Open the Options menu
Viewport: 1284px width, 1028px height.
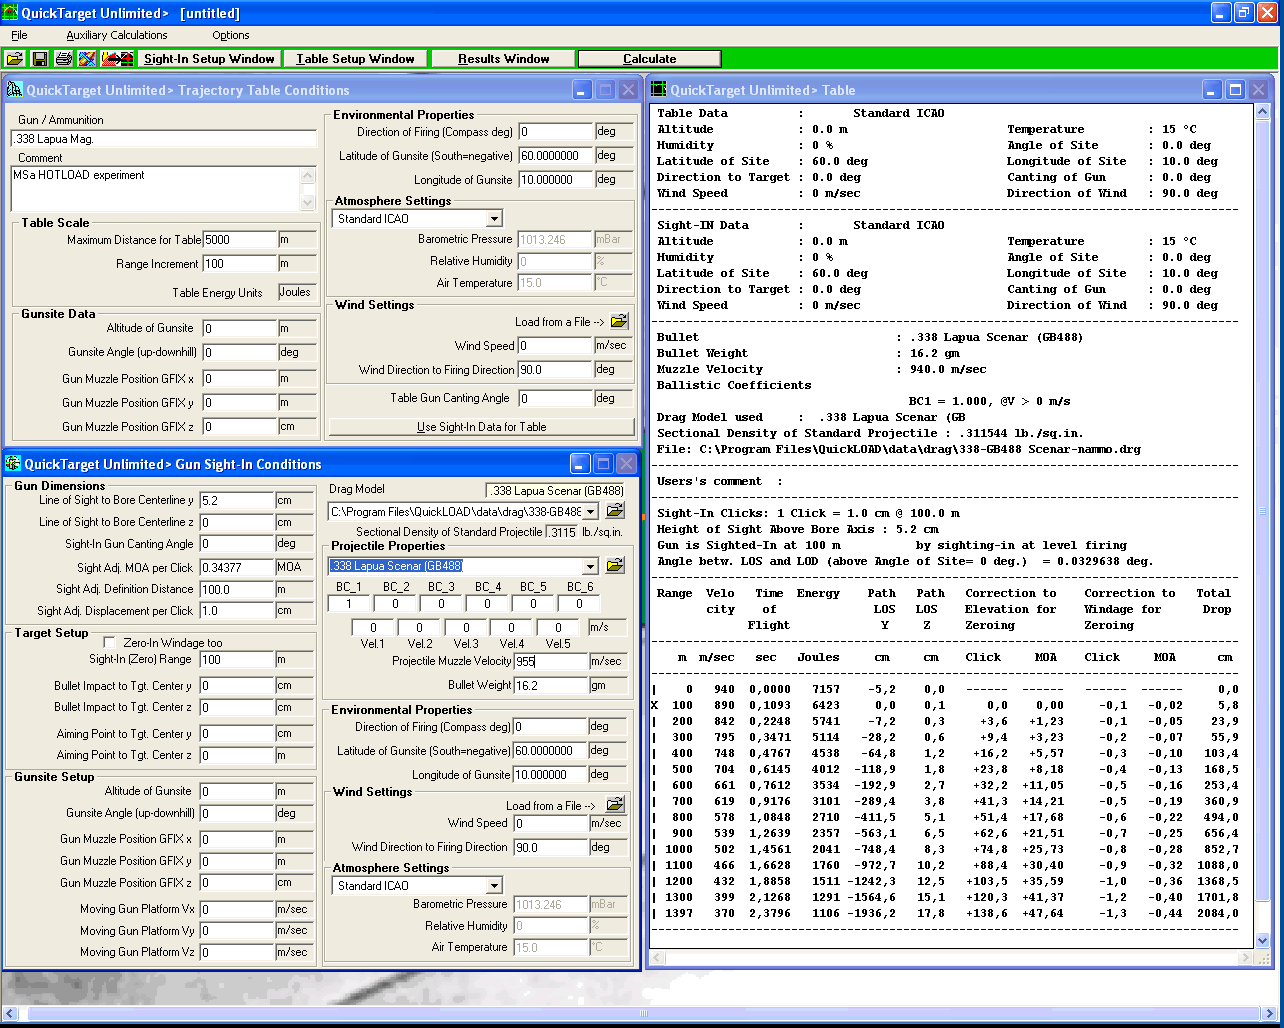230,35
